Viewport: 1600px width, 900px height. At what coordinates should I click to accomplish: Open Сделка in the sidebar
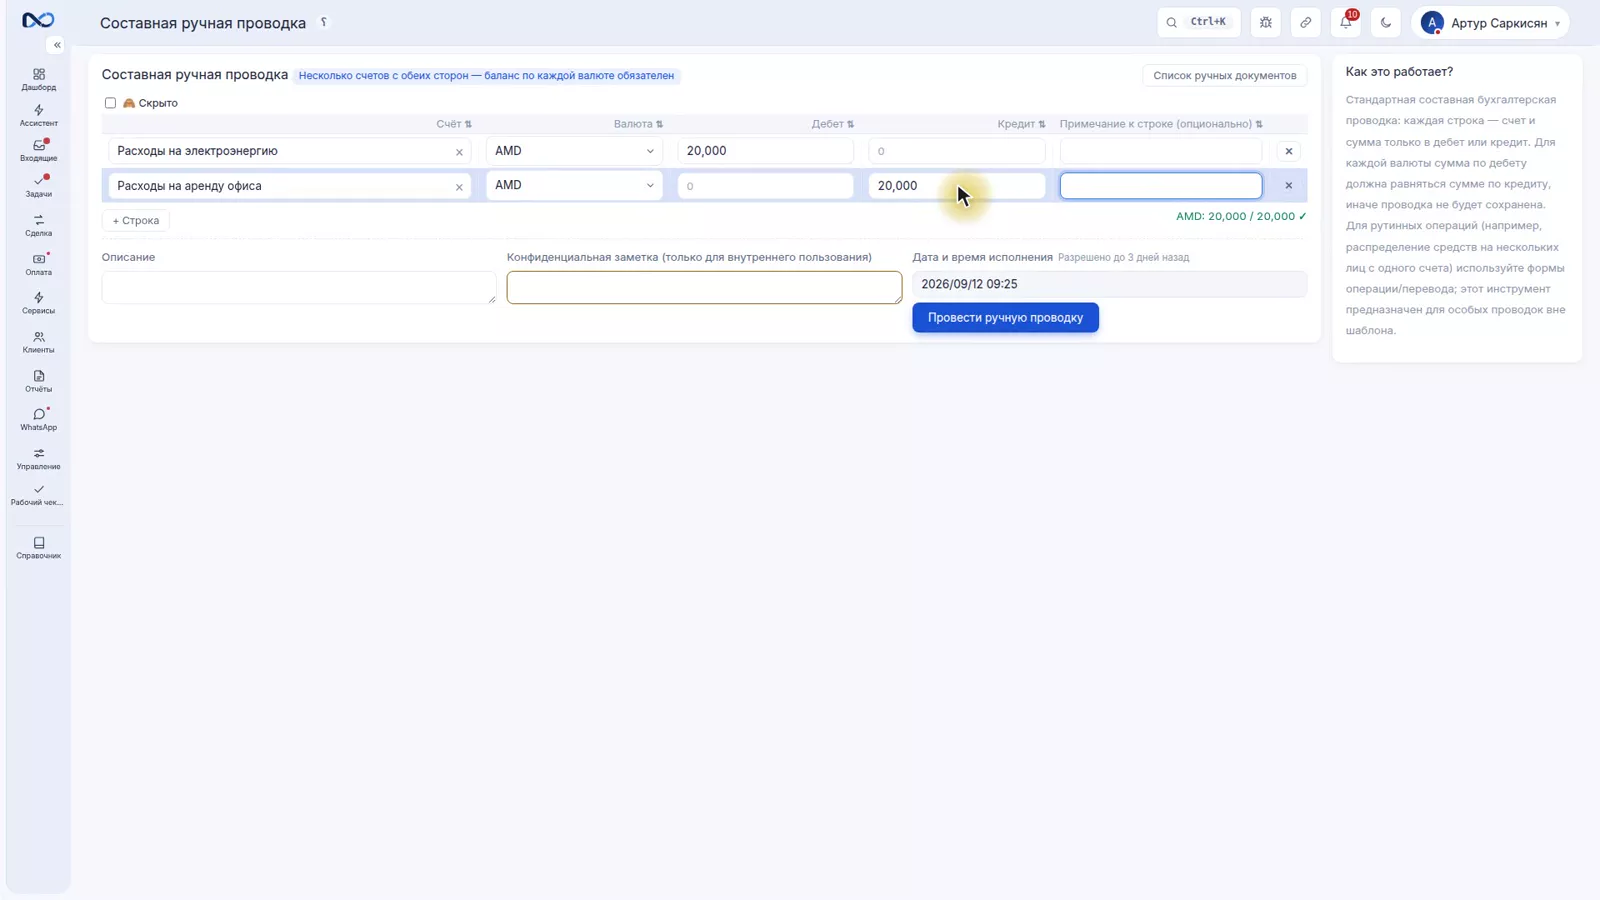(x=39, y=225)
